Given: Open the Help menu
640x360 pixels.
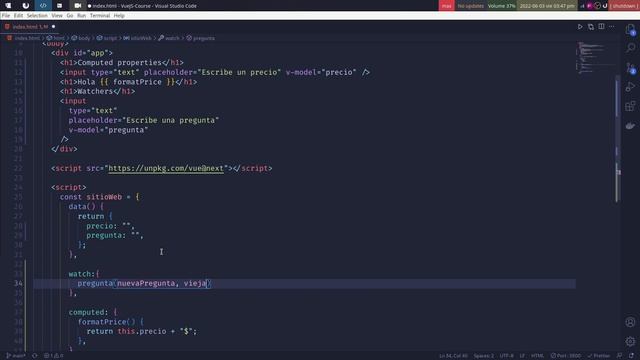Looking at the screenshot, I should click(119, 16).
